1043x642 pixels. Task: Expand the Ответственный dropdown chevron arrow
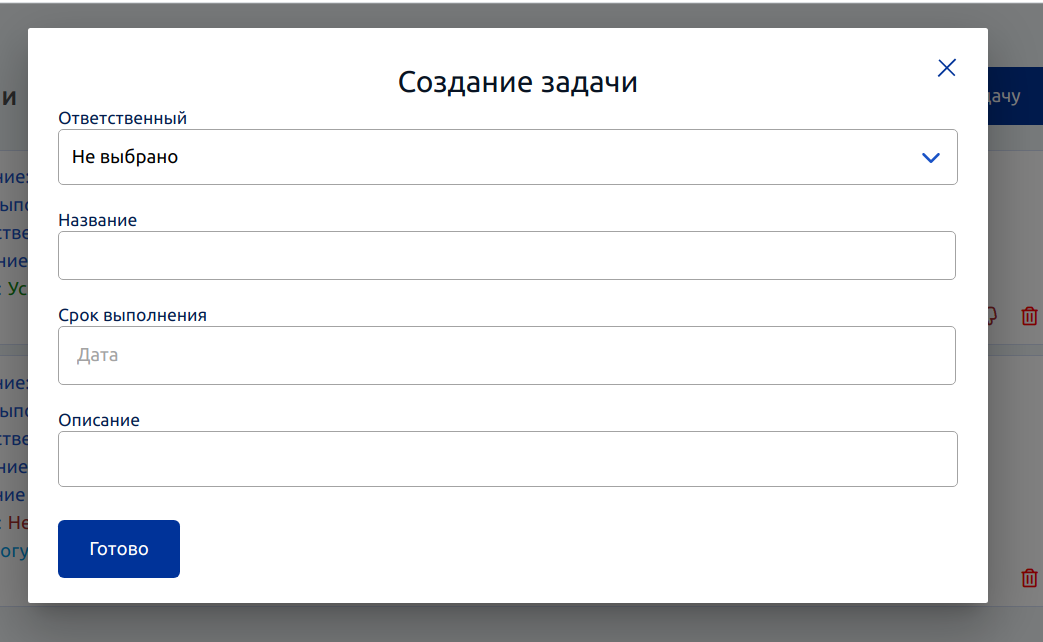point(931,158)
